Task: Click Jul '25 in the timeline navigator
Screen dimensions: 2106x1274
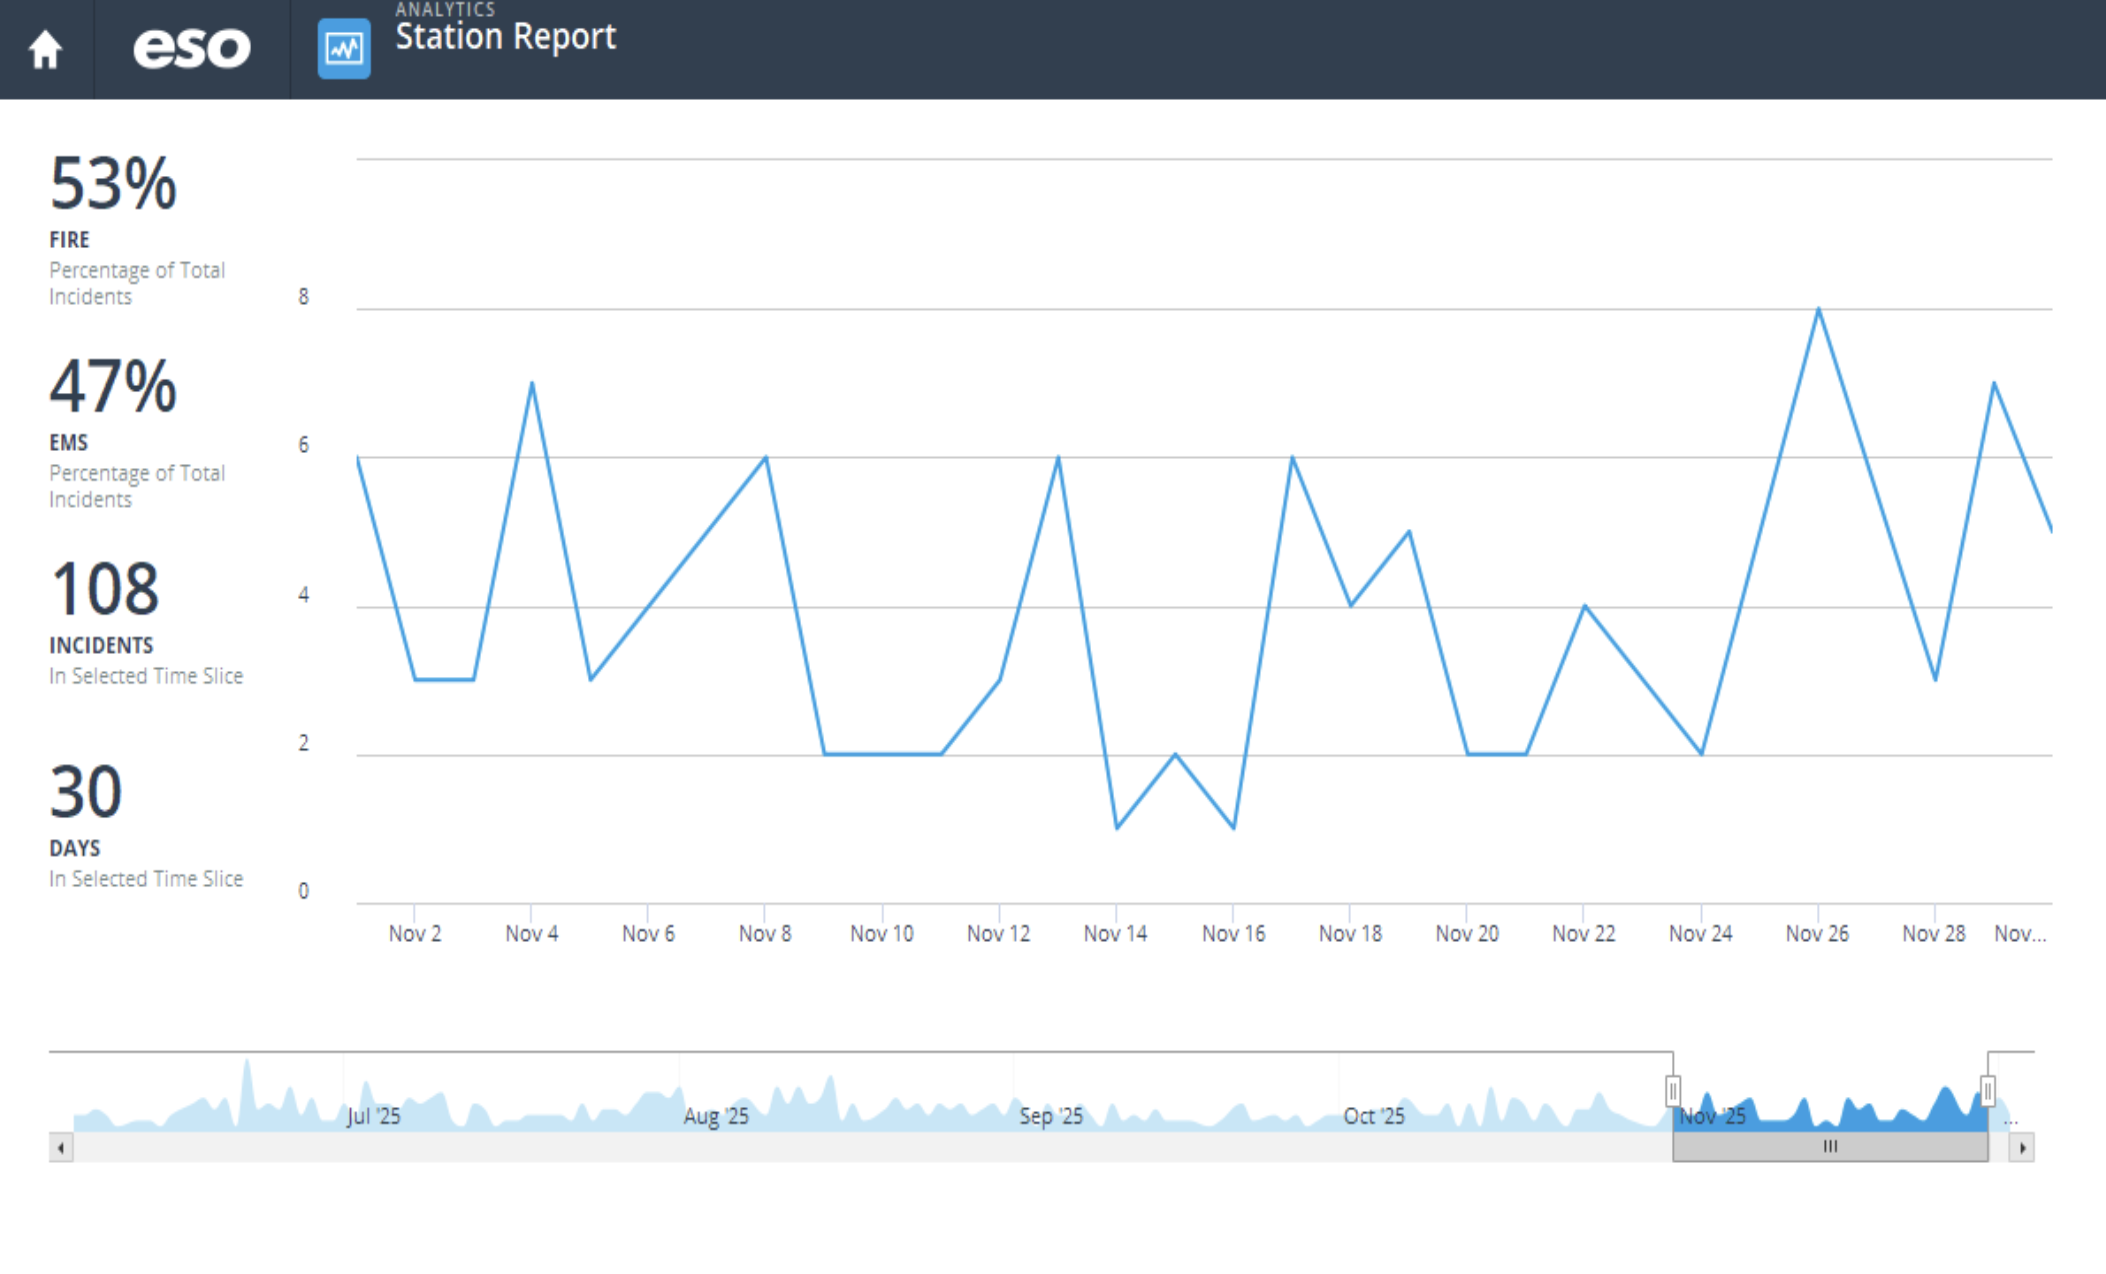Action: 373,1116
